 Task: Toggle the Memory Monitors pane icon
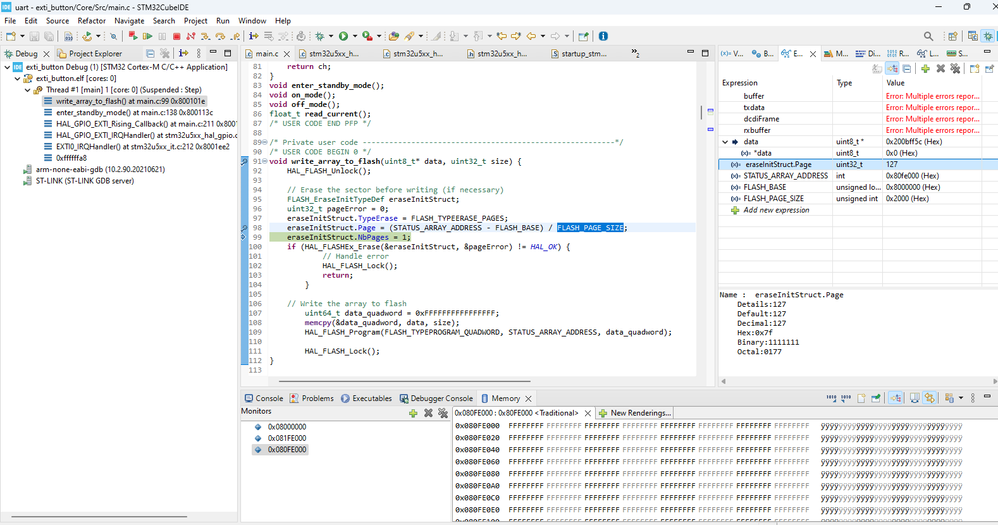[x=896, y=398]
